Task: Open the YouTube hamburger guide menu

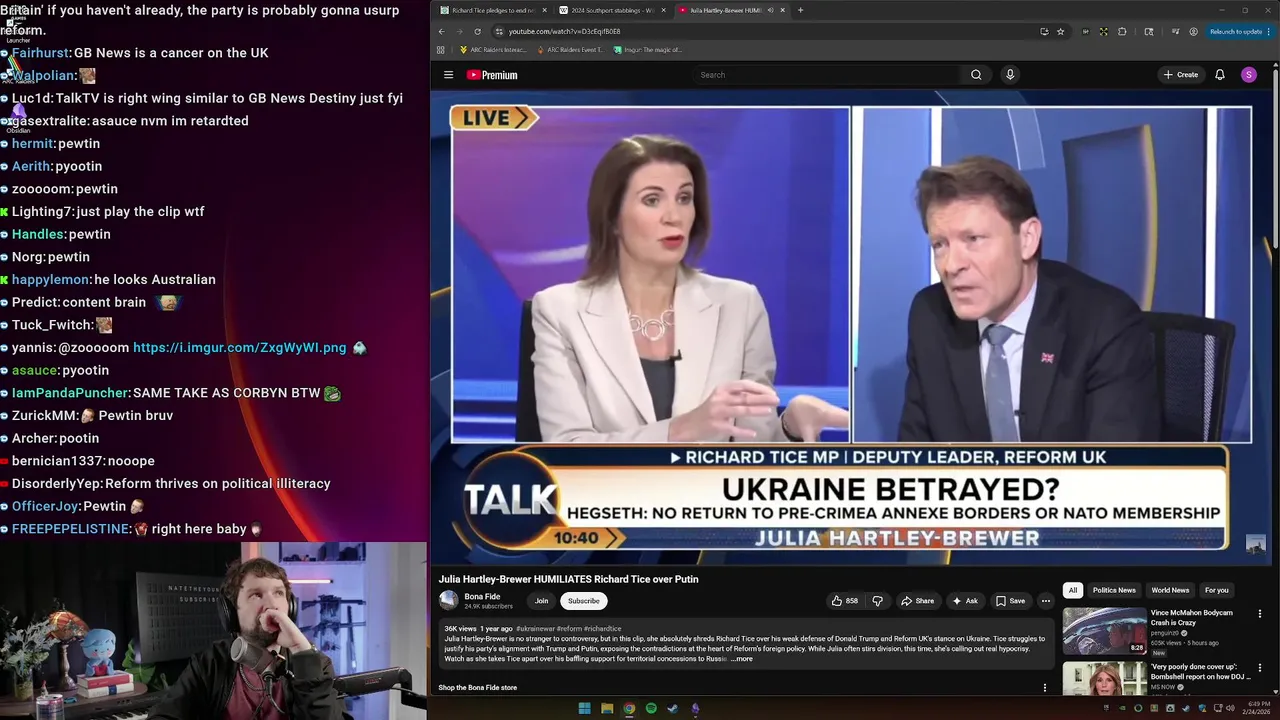Action: pyautogui.click(x=448, y=75)
